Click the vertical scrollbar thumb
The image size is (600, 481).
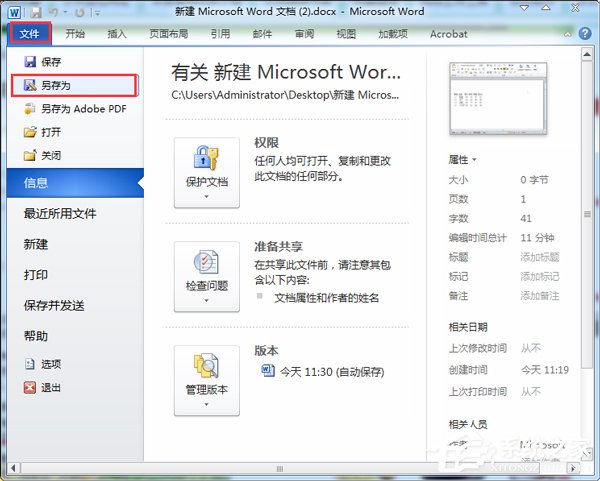pos(587,214)
